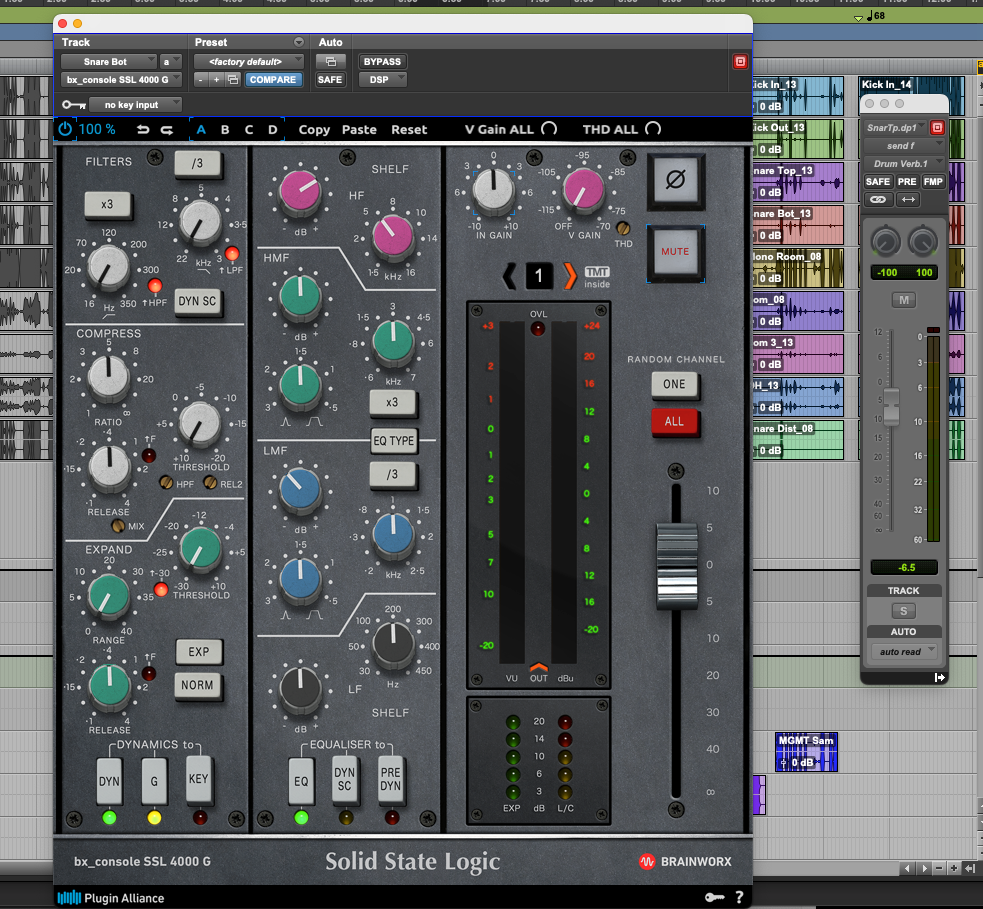
Task: Click the channel number 1 display
Action: tap(539, 276)
